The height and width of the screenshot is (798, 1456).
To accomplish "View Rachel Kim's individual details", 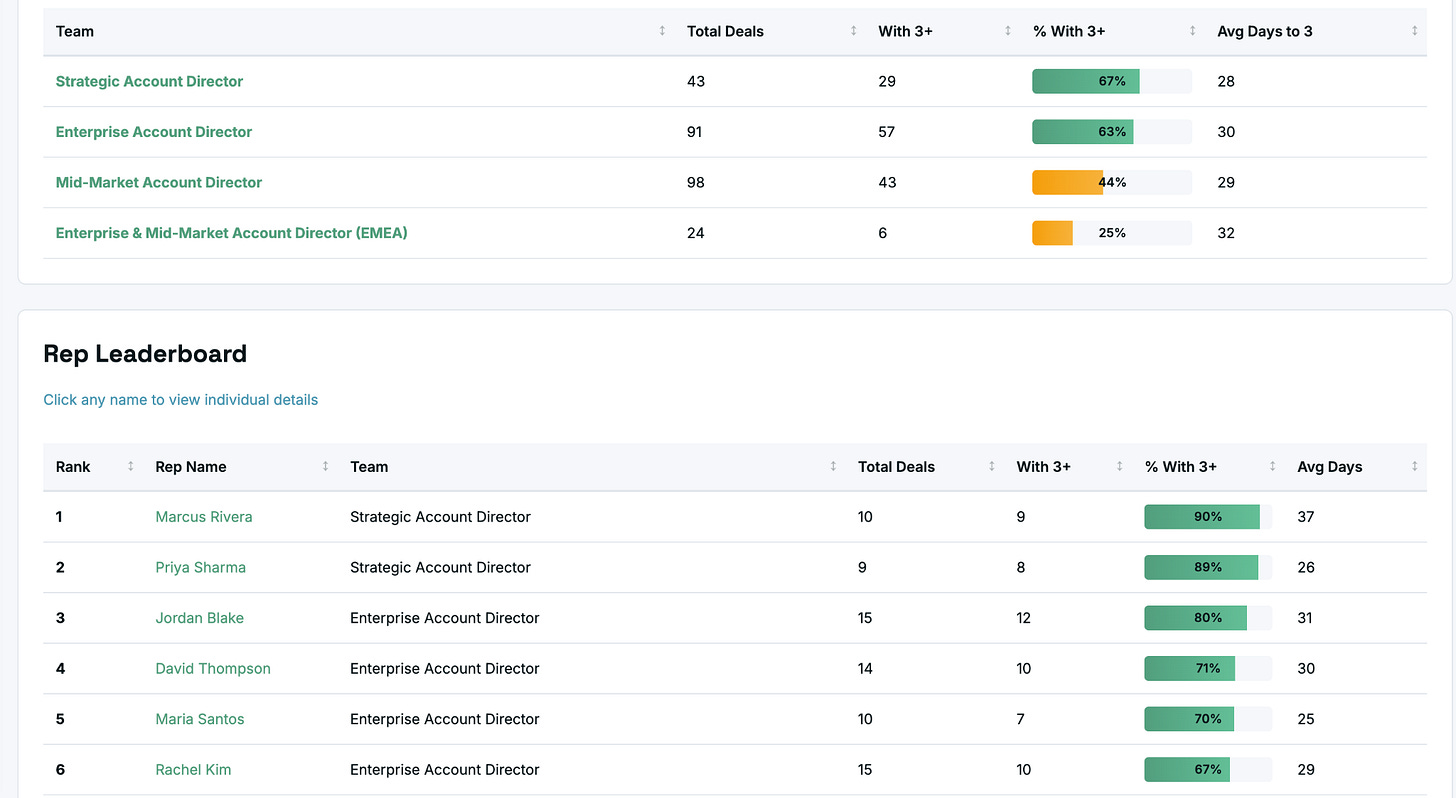I will [194, 769].
